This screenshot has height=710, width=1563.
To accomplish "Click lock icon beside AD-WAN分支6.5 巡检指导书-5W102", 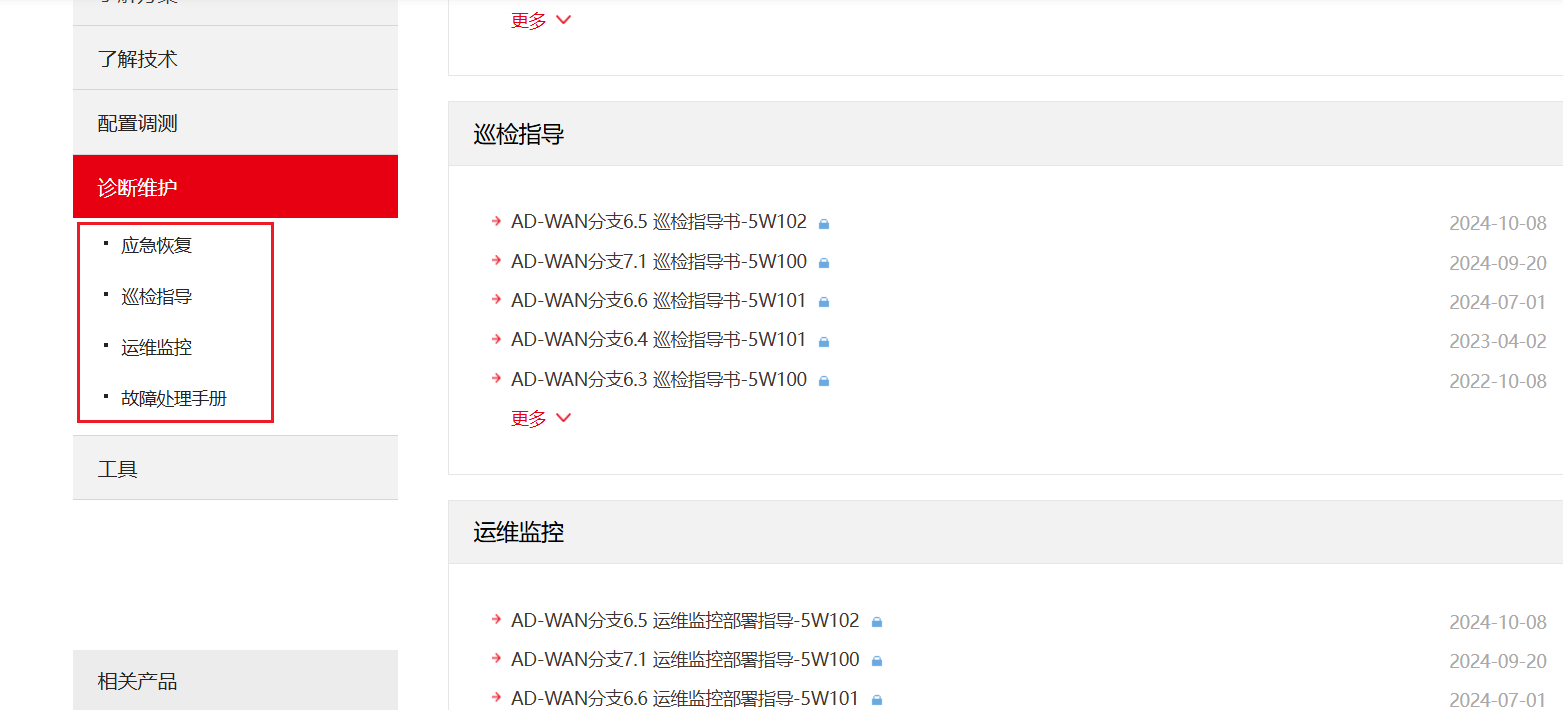I will click(824, 224).
